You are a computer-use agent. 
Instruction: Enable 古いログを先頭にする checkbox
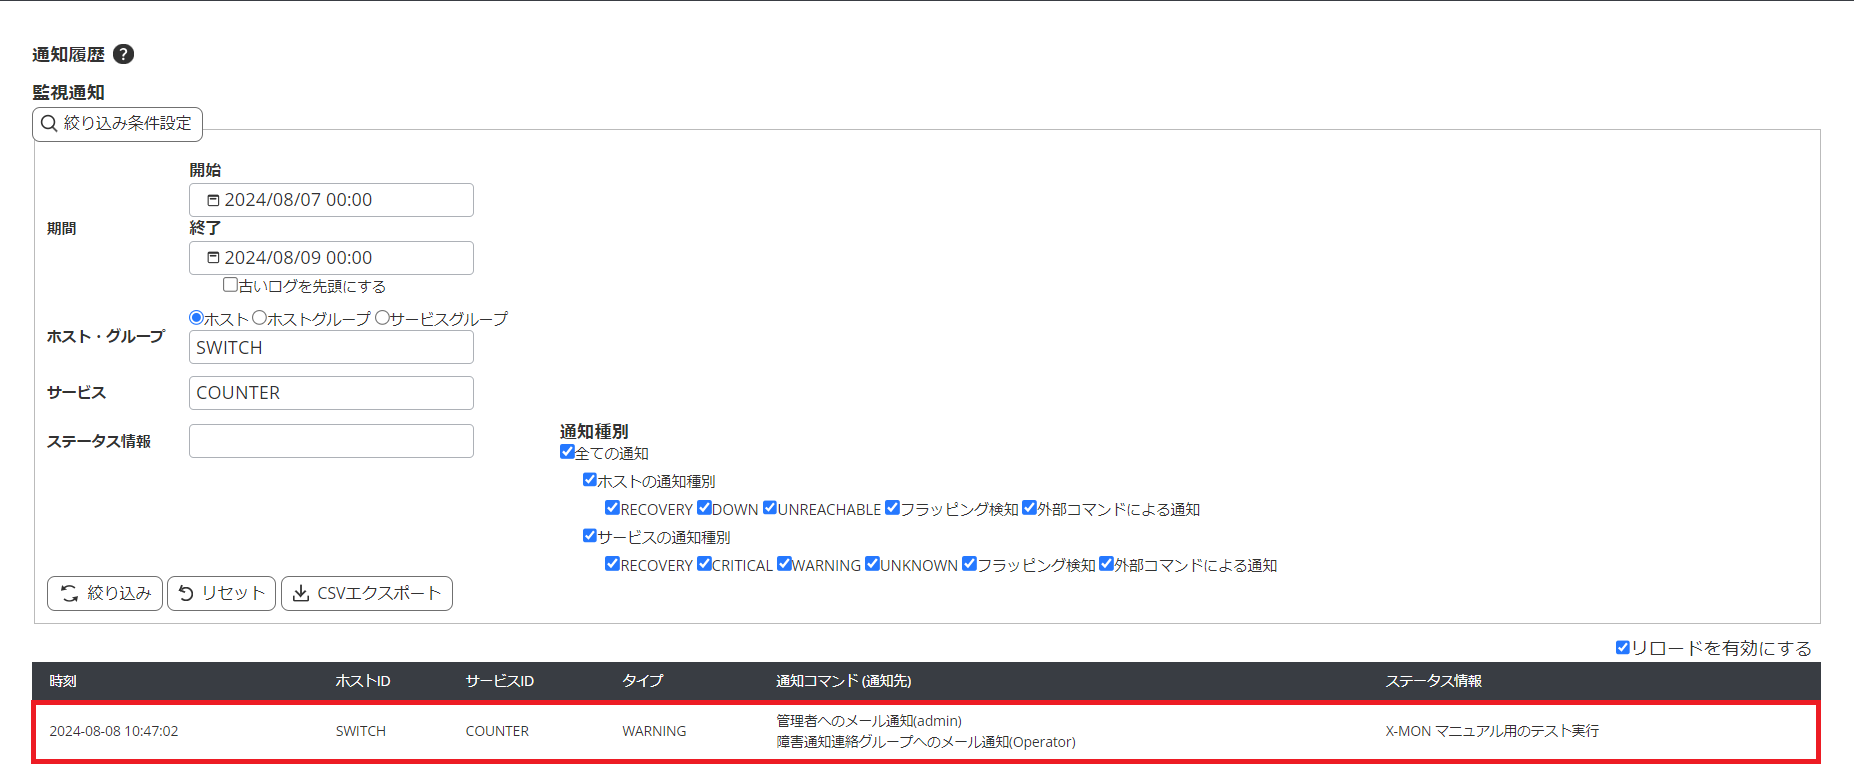click(230, 285)
